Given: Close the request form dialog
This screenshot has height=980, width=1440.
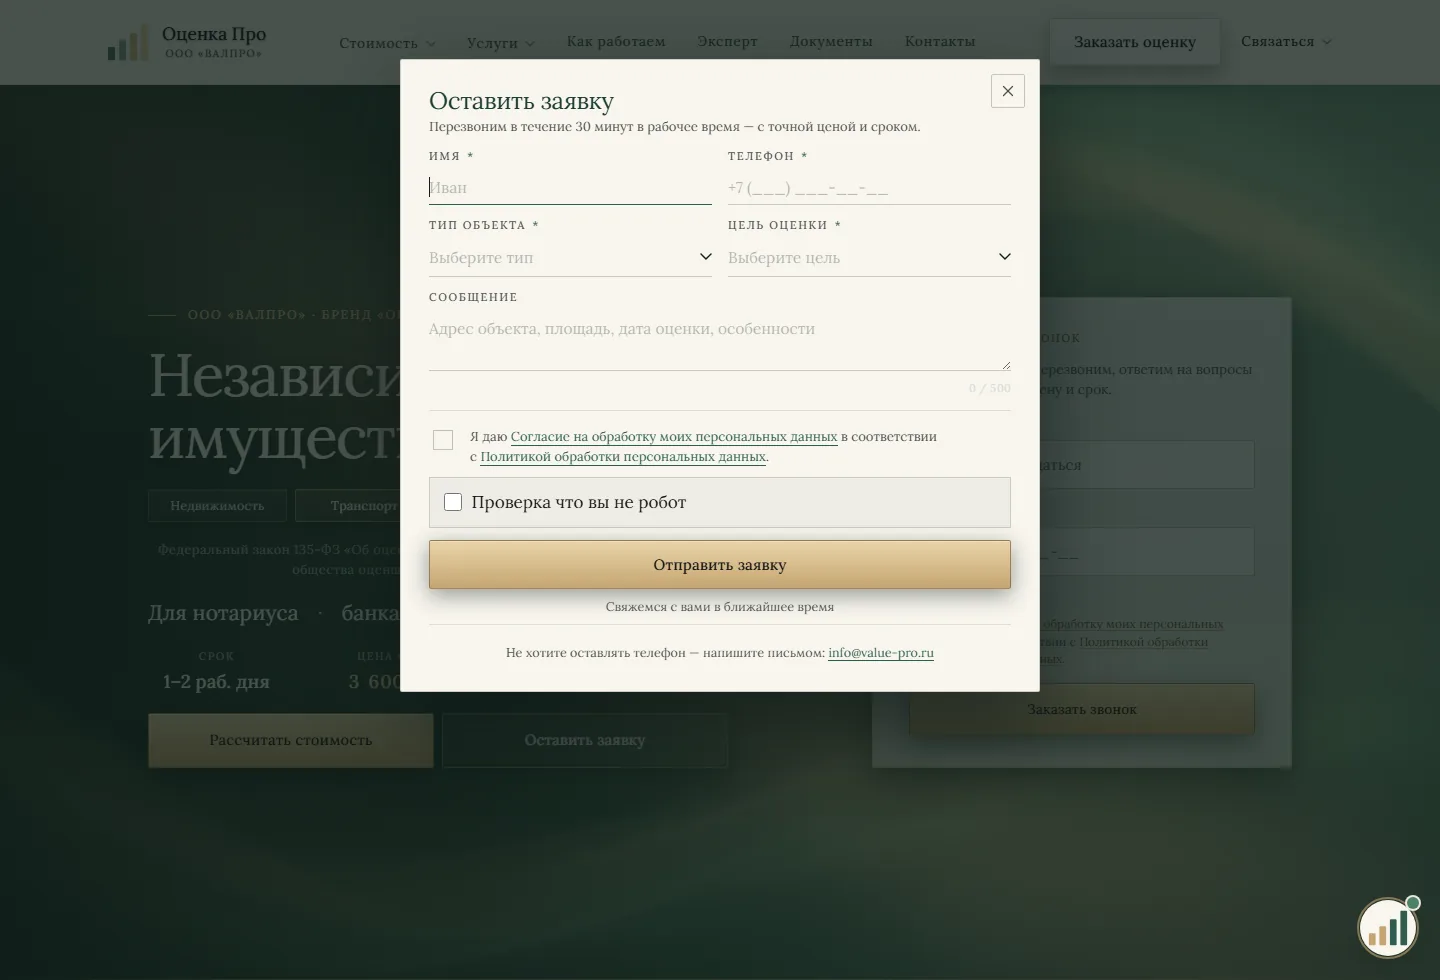Looking at the screenshot, I should tap(1007, 91).
